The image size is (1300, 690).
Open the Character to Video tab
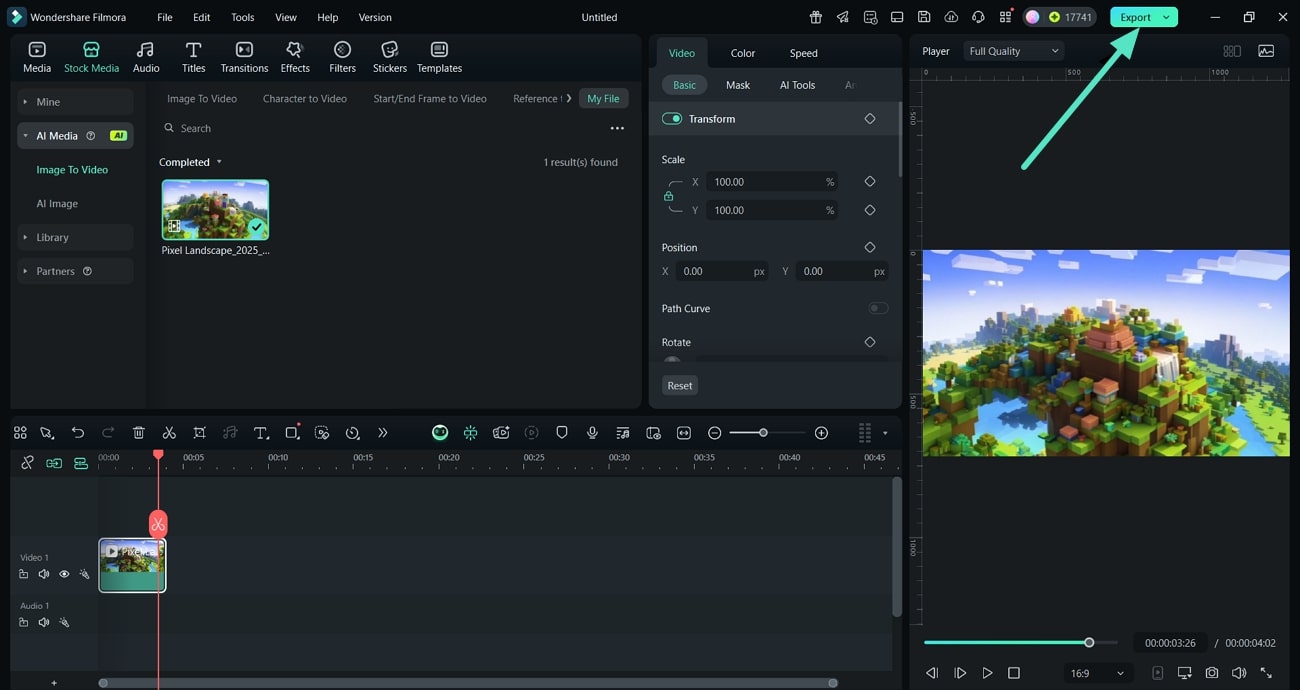click(x=305, y=98)
